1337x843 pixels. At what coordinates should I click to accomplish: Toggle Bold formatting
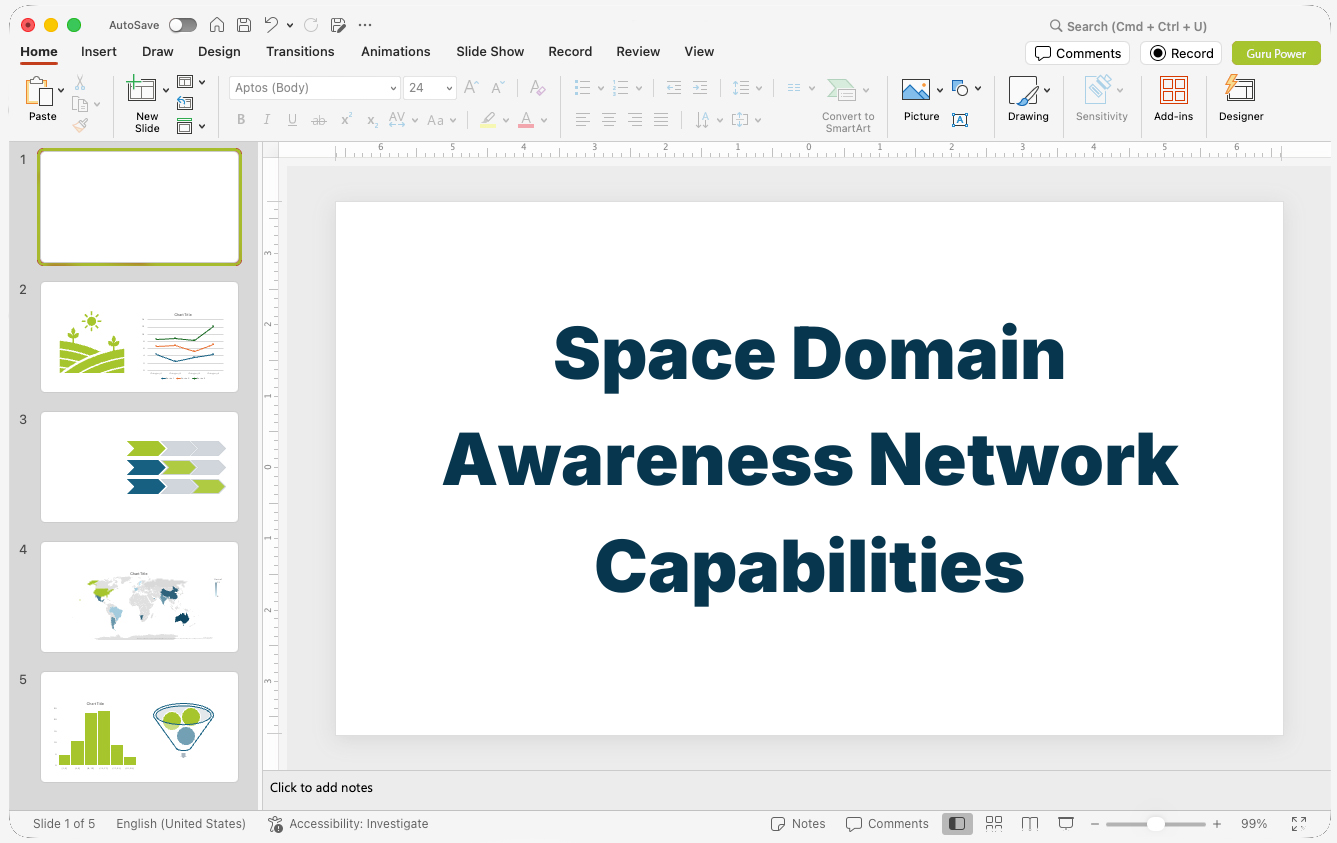point(241,120)
